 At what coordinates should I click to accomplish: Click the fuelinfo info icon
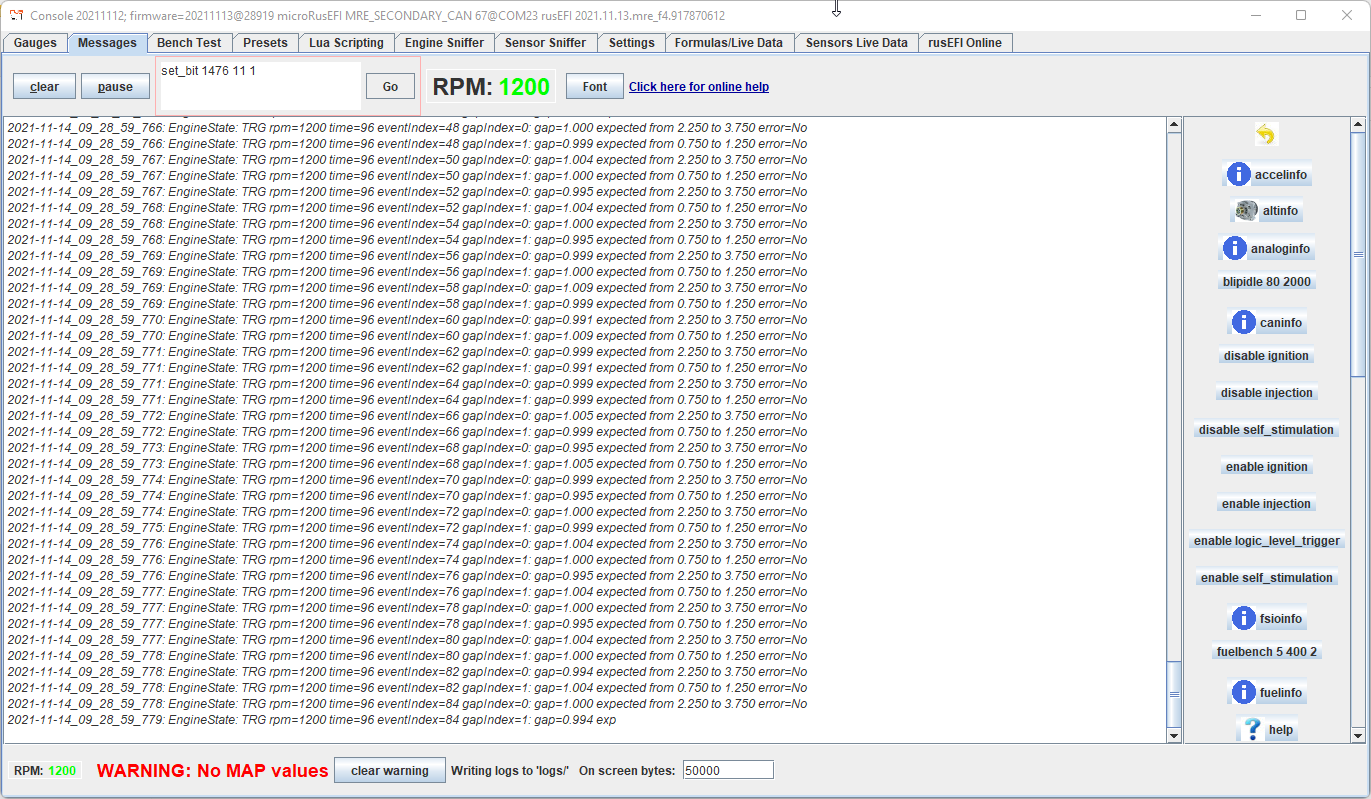click(x=1243, y=692)
